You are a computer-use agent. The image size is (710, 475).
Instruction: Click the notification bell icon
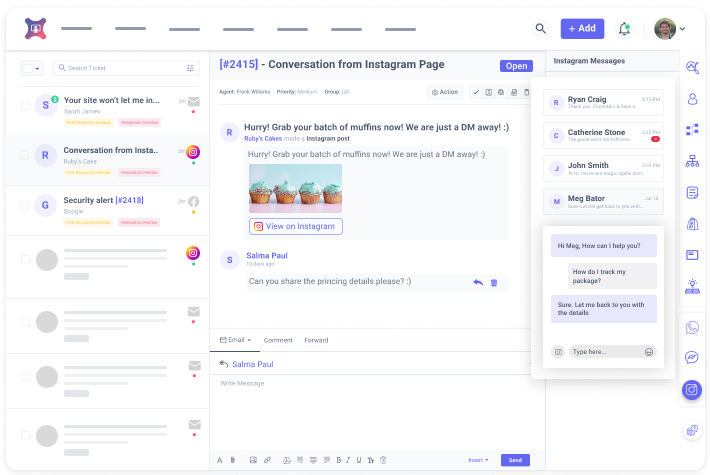click(x=625, y=29)
